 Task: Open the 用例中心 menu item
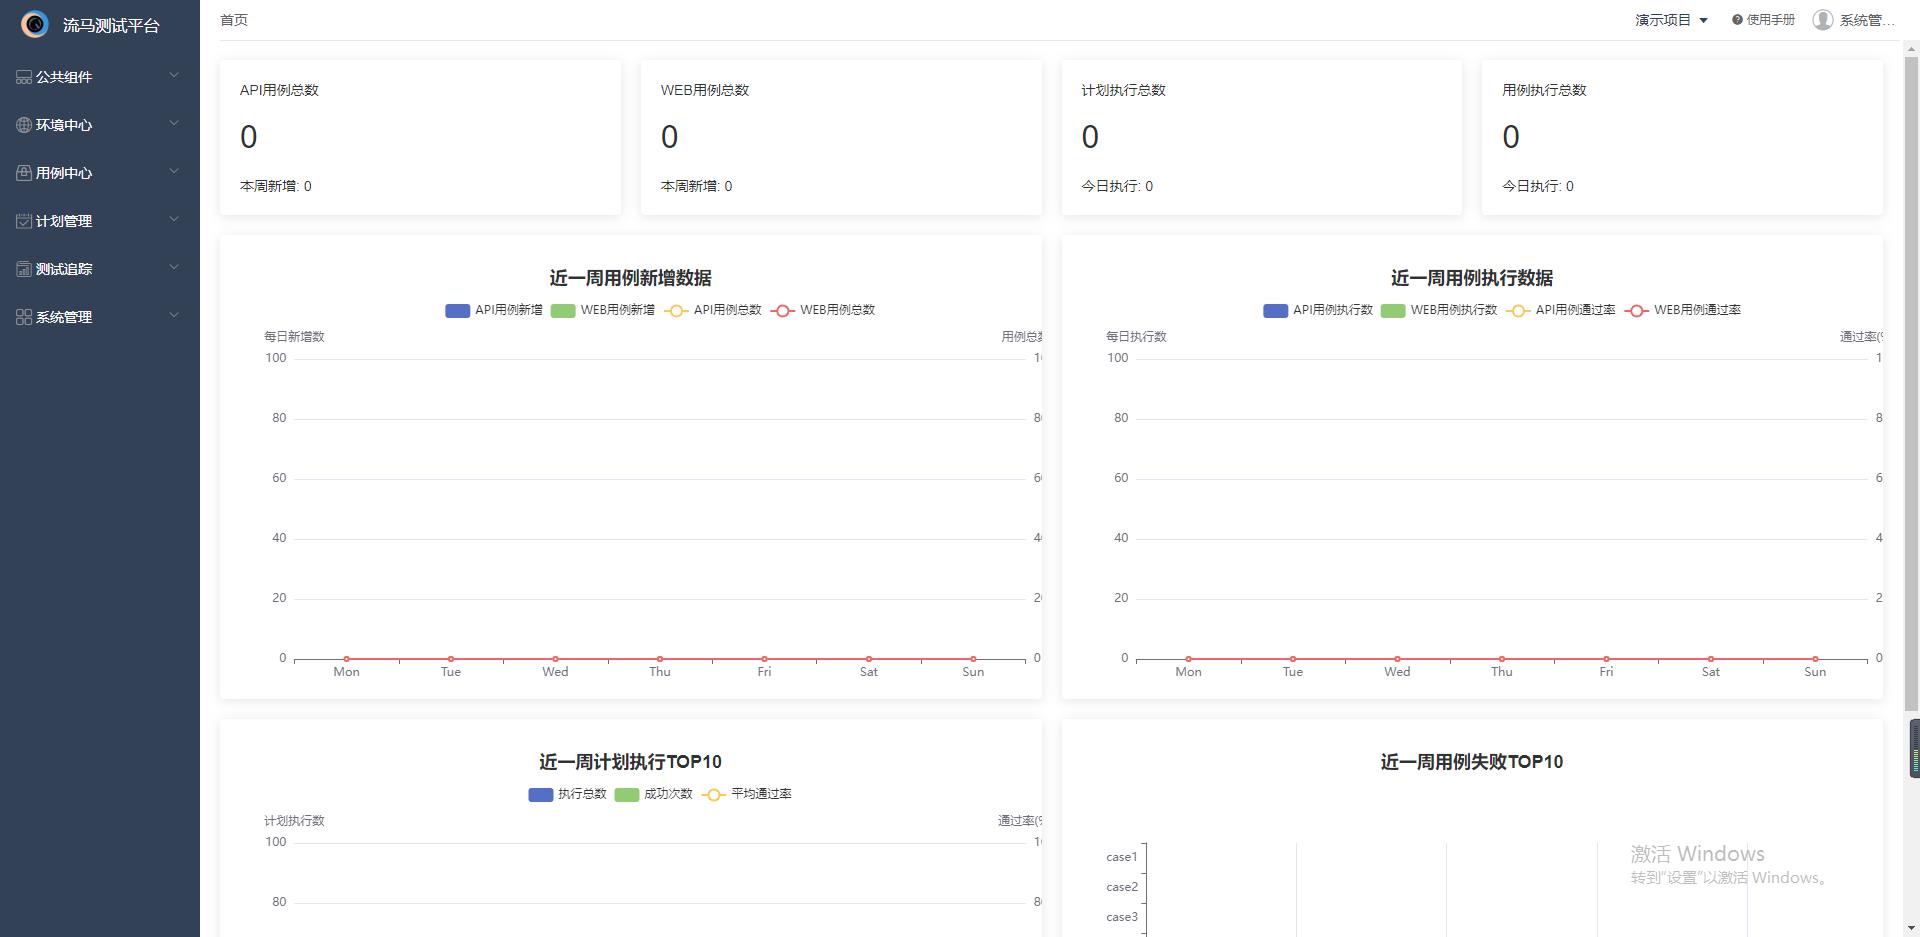pyautogui.click(x=100, y=173)
